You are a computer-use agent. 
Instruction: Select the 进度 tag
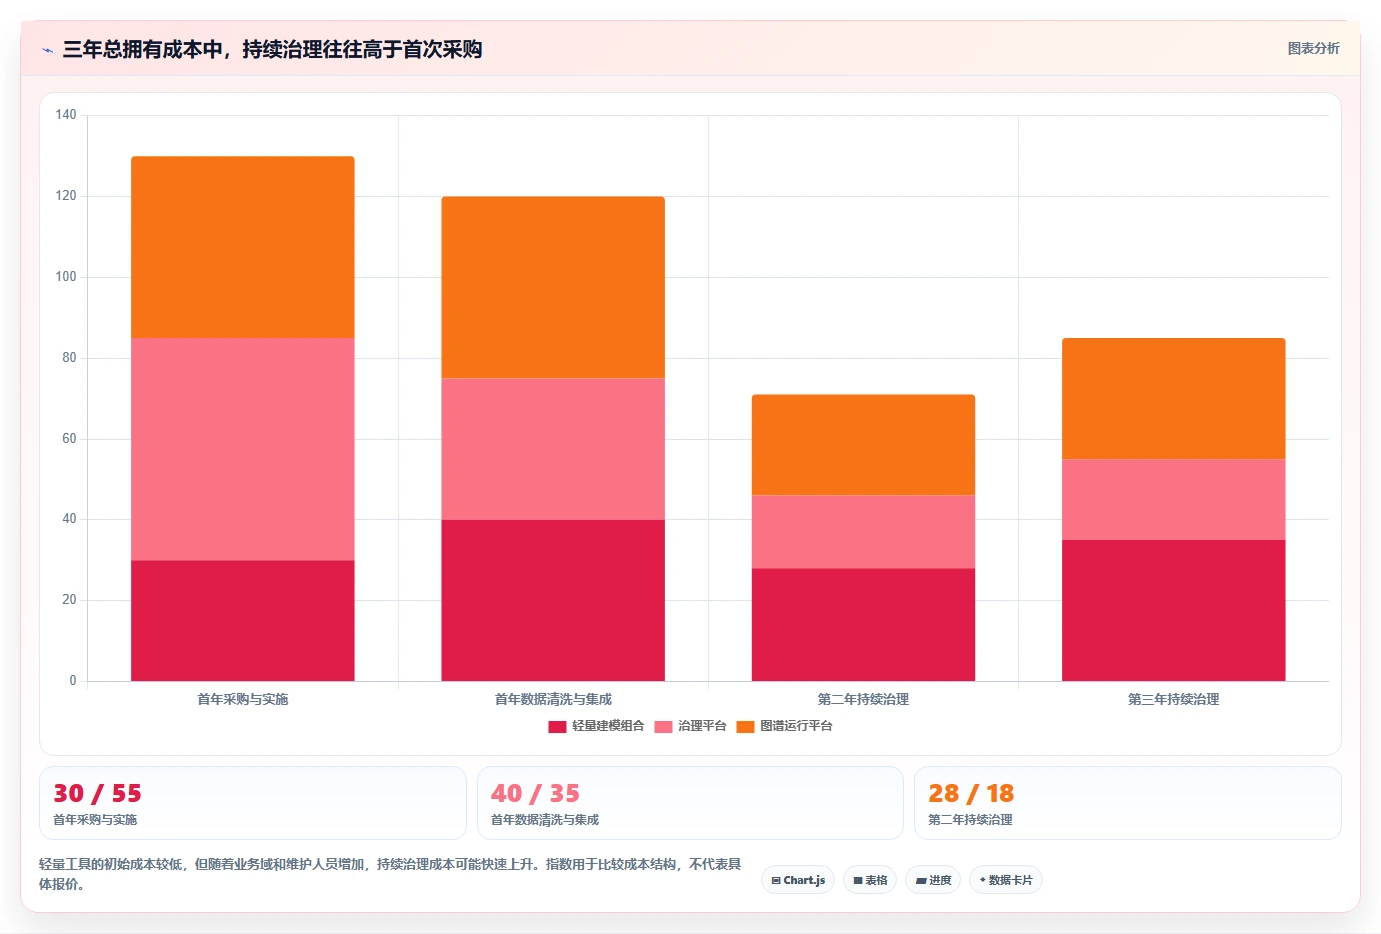933,880
